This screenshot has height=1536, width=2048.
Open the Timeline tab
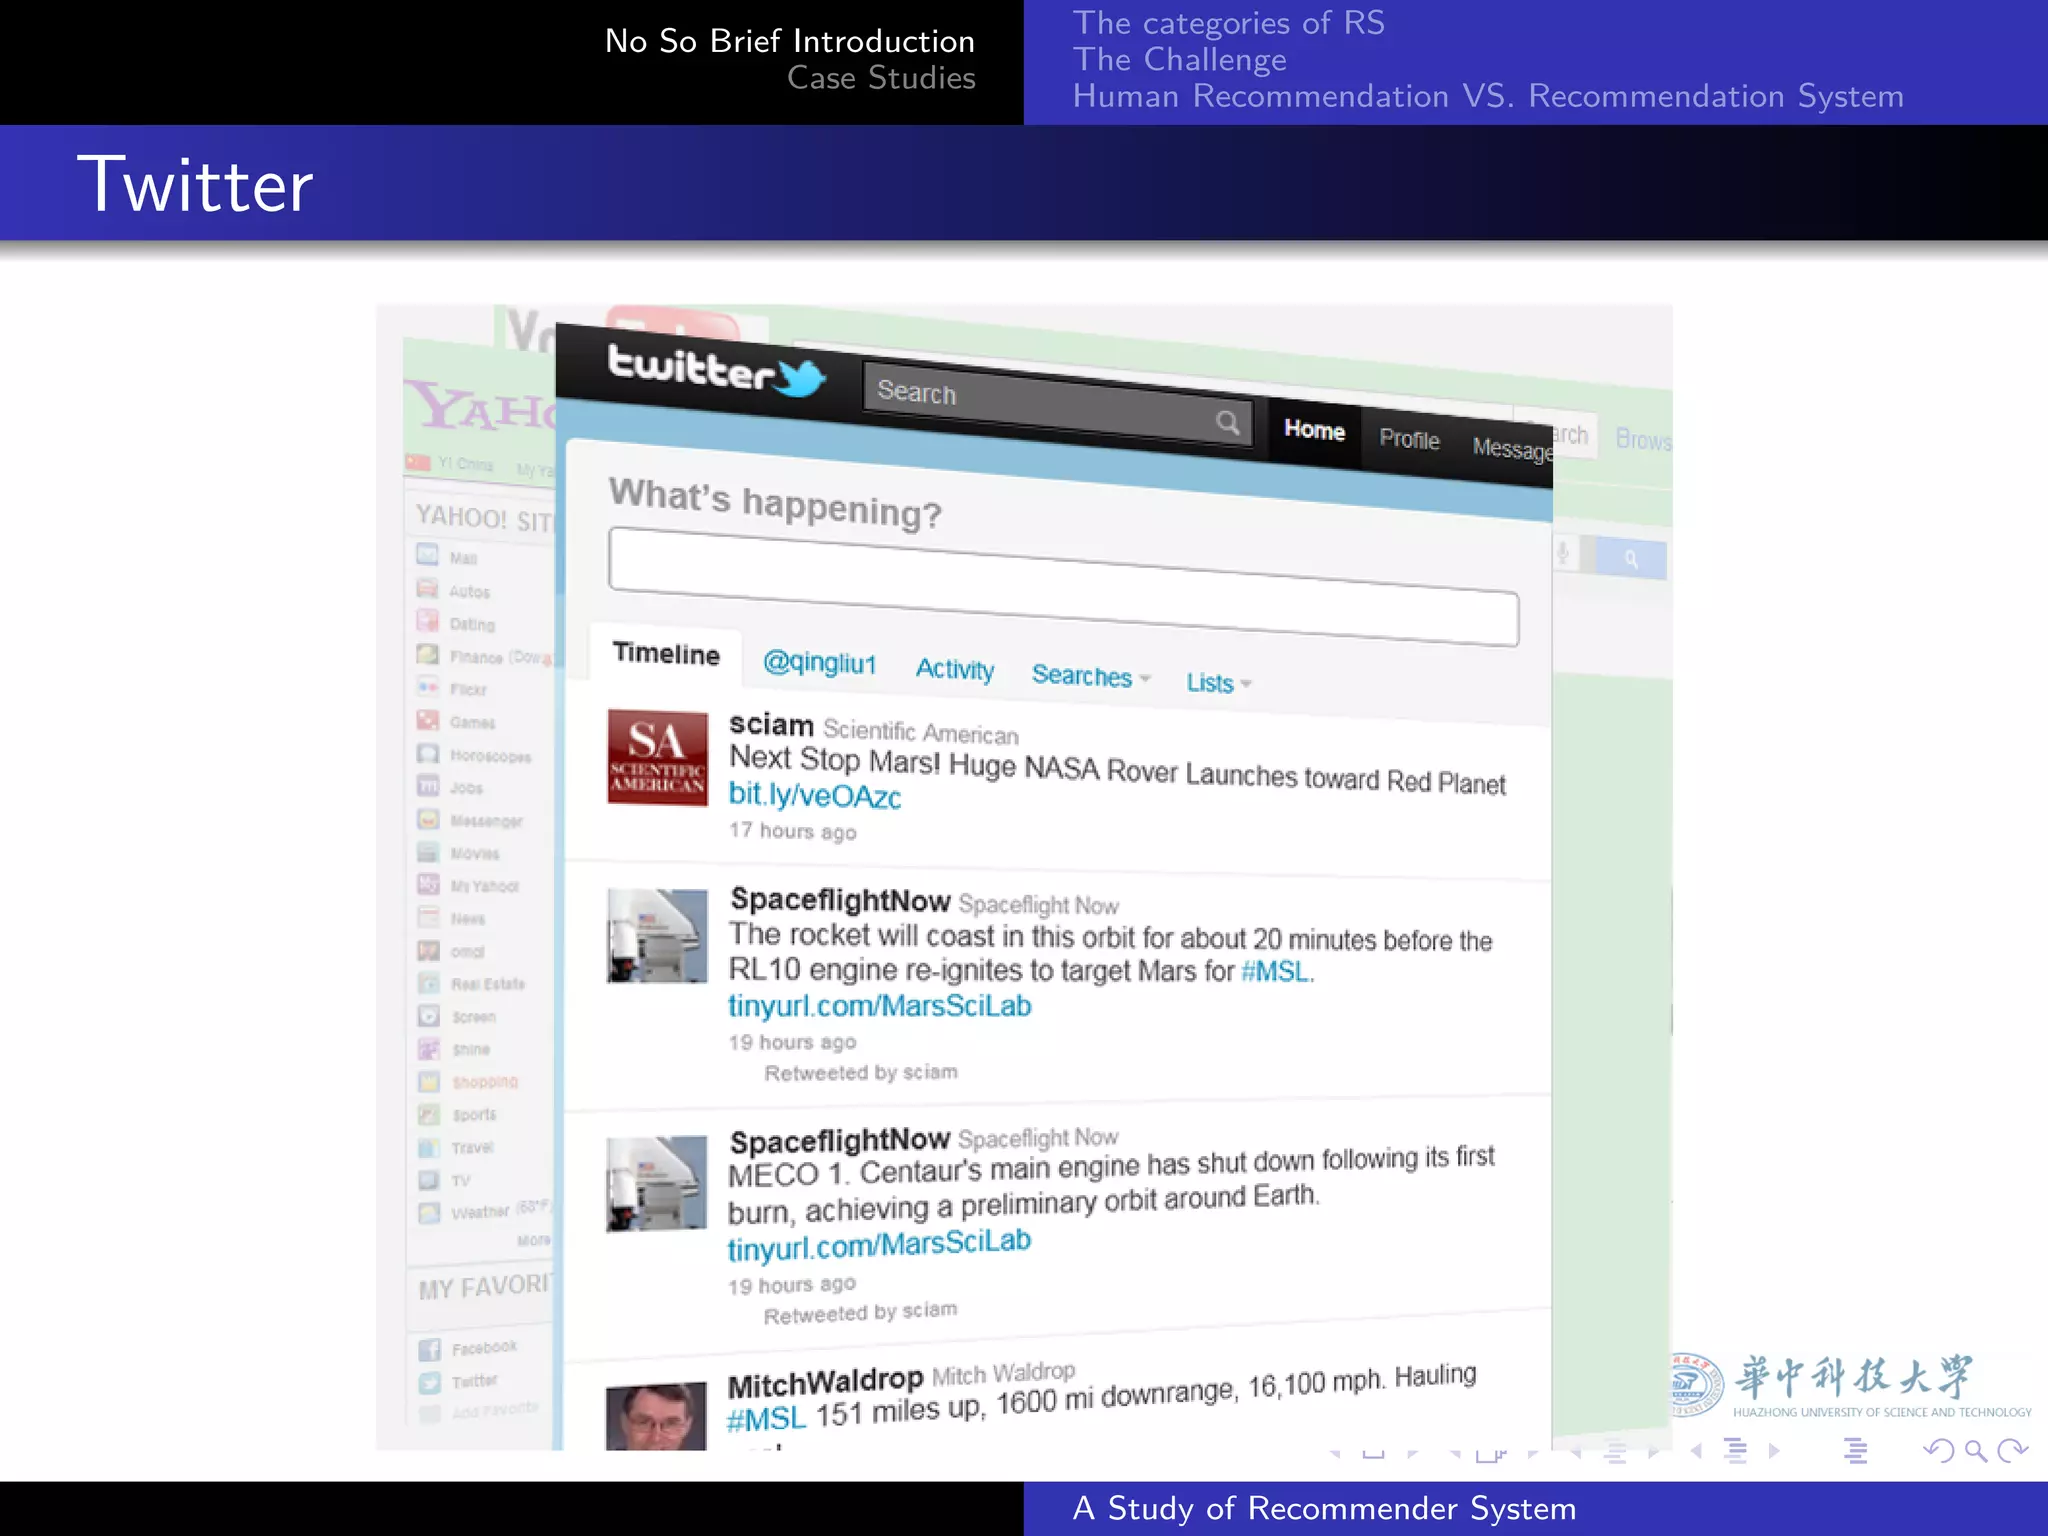(666, 654)
